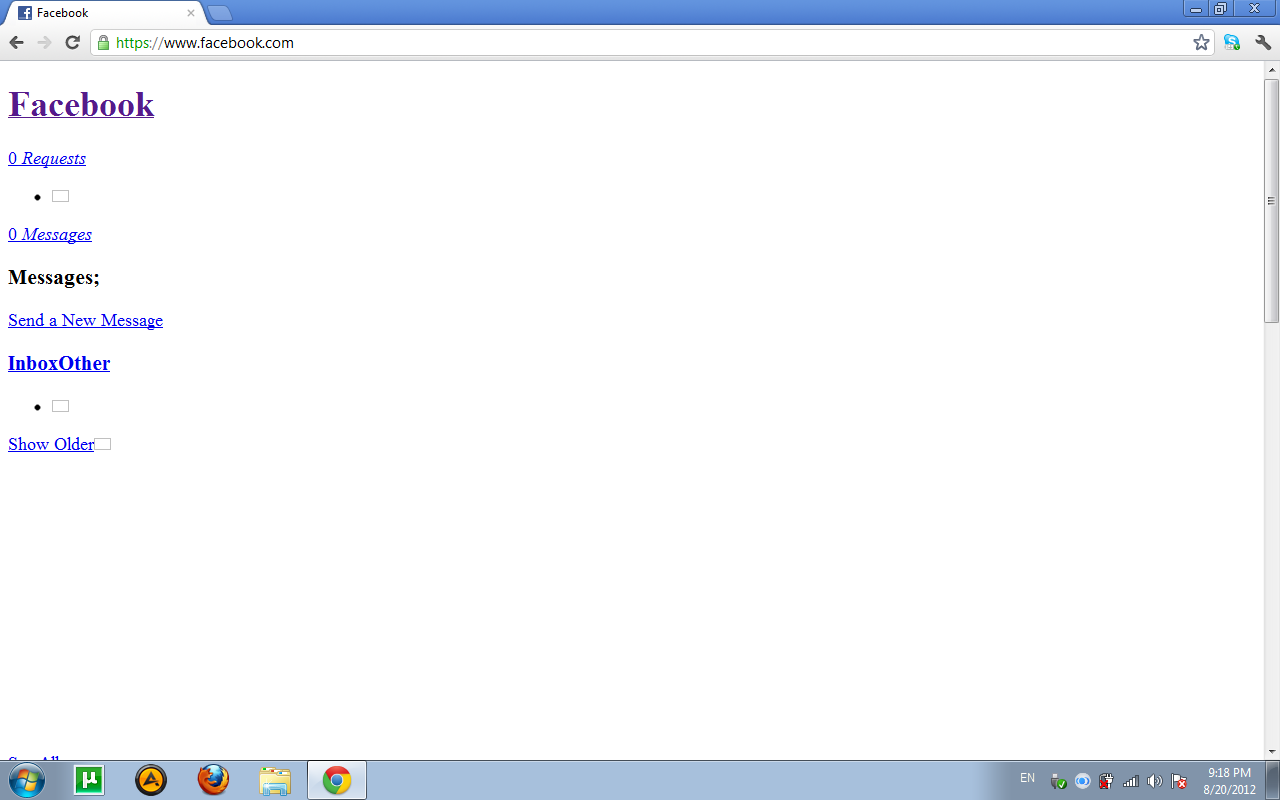
Task: Click the broken image beside Show Older
Action: coord(102,444)
